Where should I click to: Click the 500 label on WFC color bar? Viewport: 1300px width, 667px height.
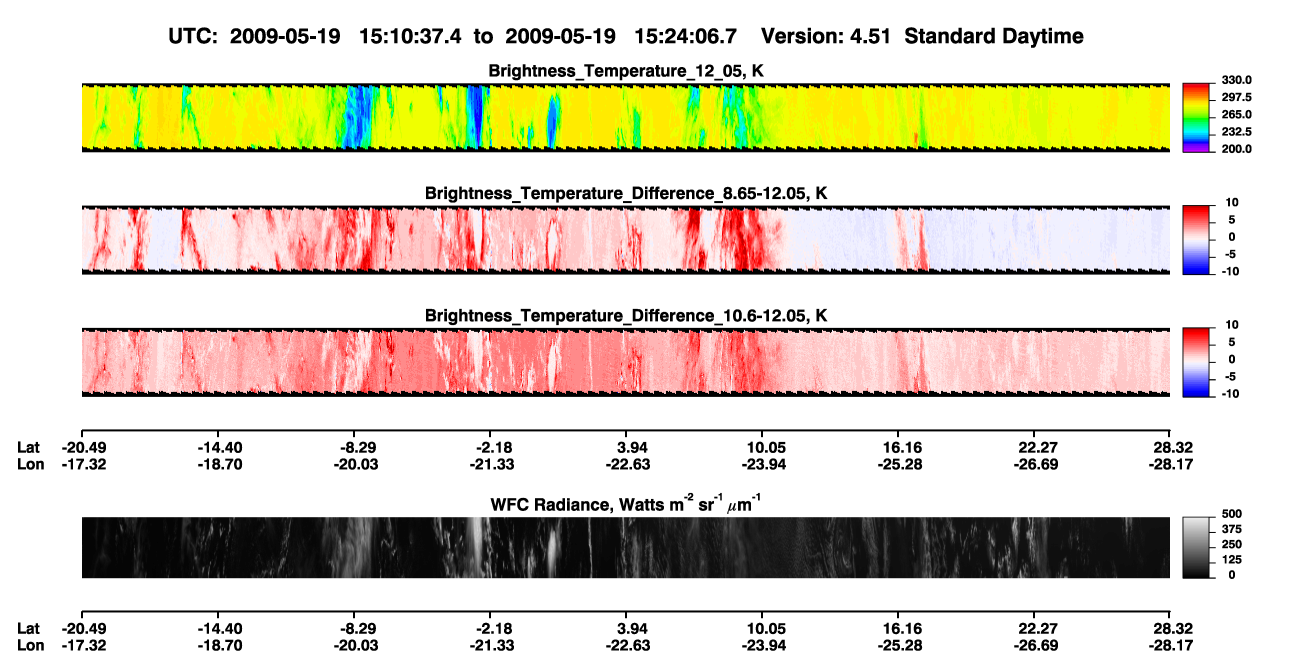[1233, 515]
